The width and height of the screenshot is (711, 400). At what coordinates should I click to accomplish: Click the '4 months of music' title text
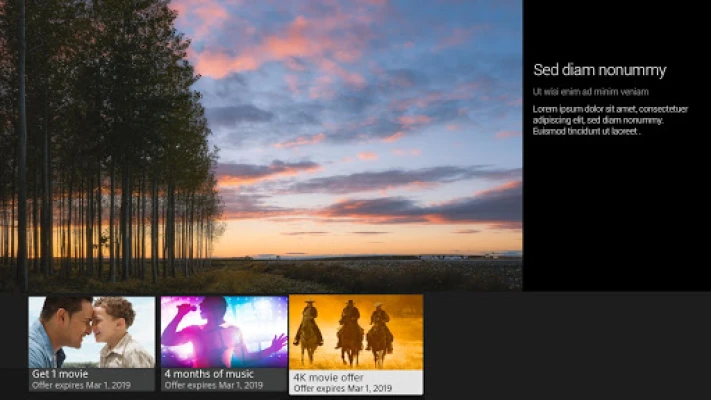click(x=209, y=374)
